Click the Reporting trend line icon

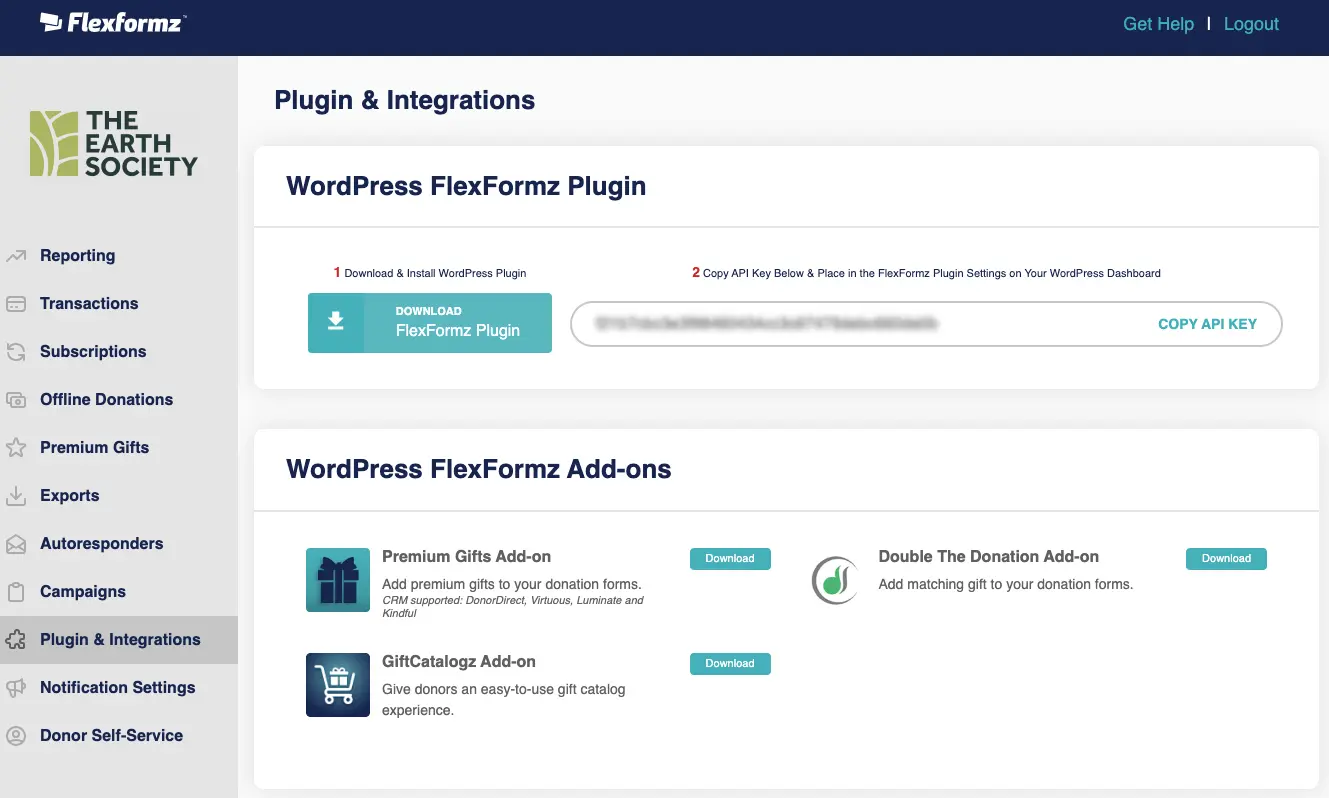coord(16,256)
